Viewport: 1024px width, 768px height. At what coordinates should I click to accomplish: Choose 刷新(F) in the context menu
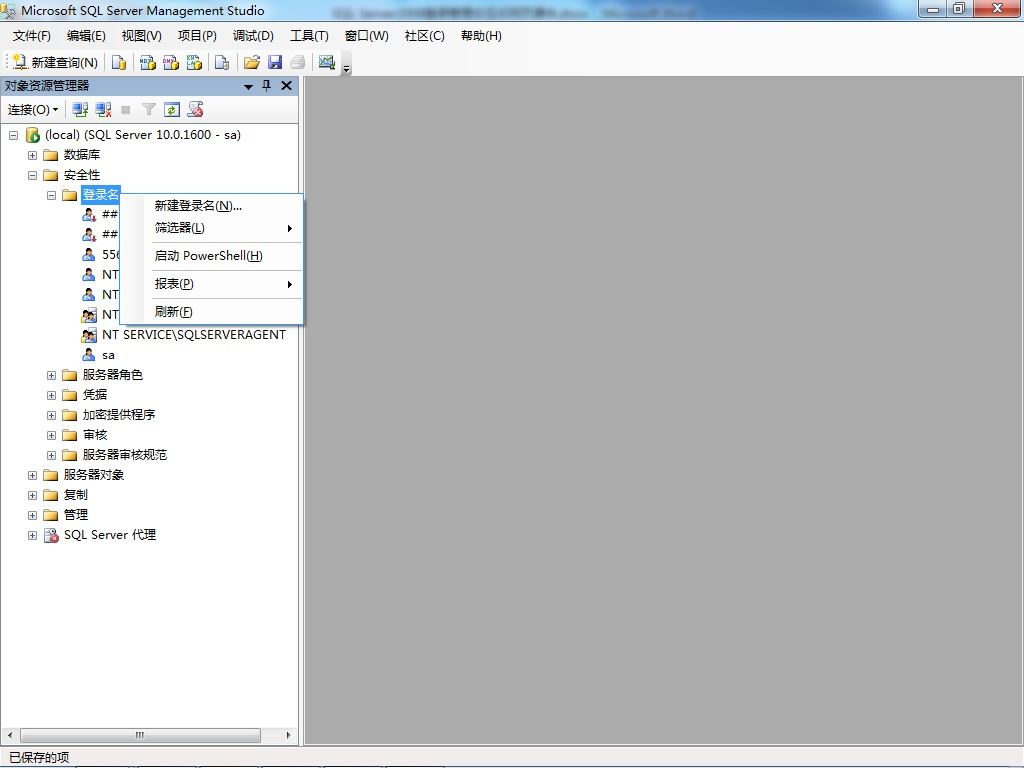tap(212, 312)
